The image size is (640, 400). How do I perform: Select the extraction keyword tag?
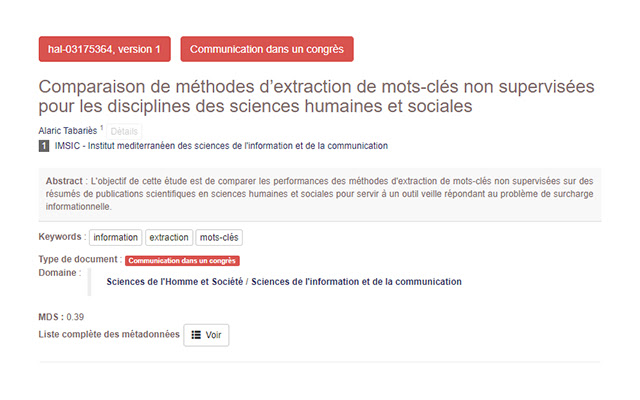point(169,238)
